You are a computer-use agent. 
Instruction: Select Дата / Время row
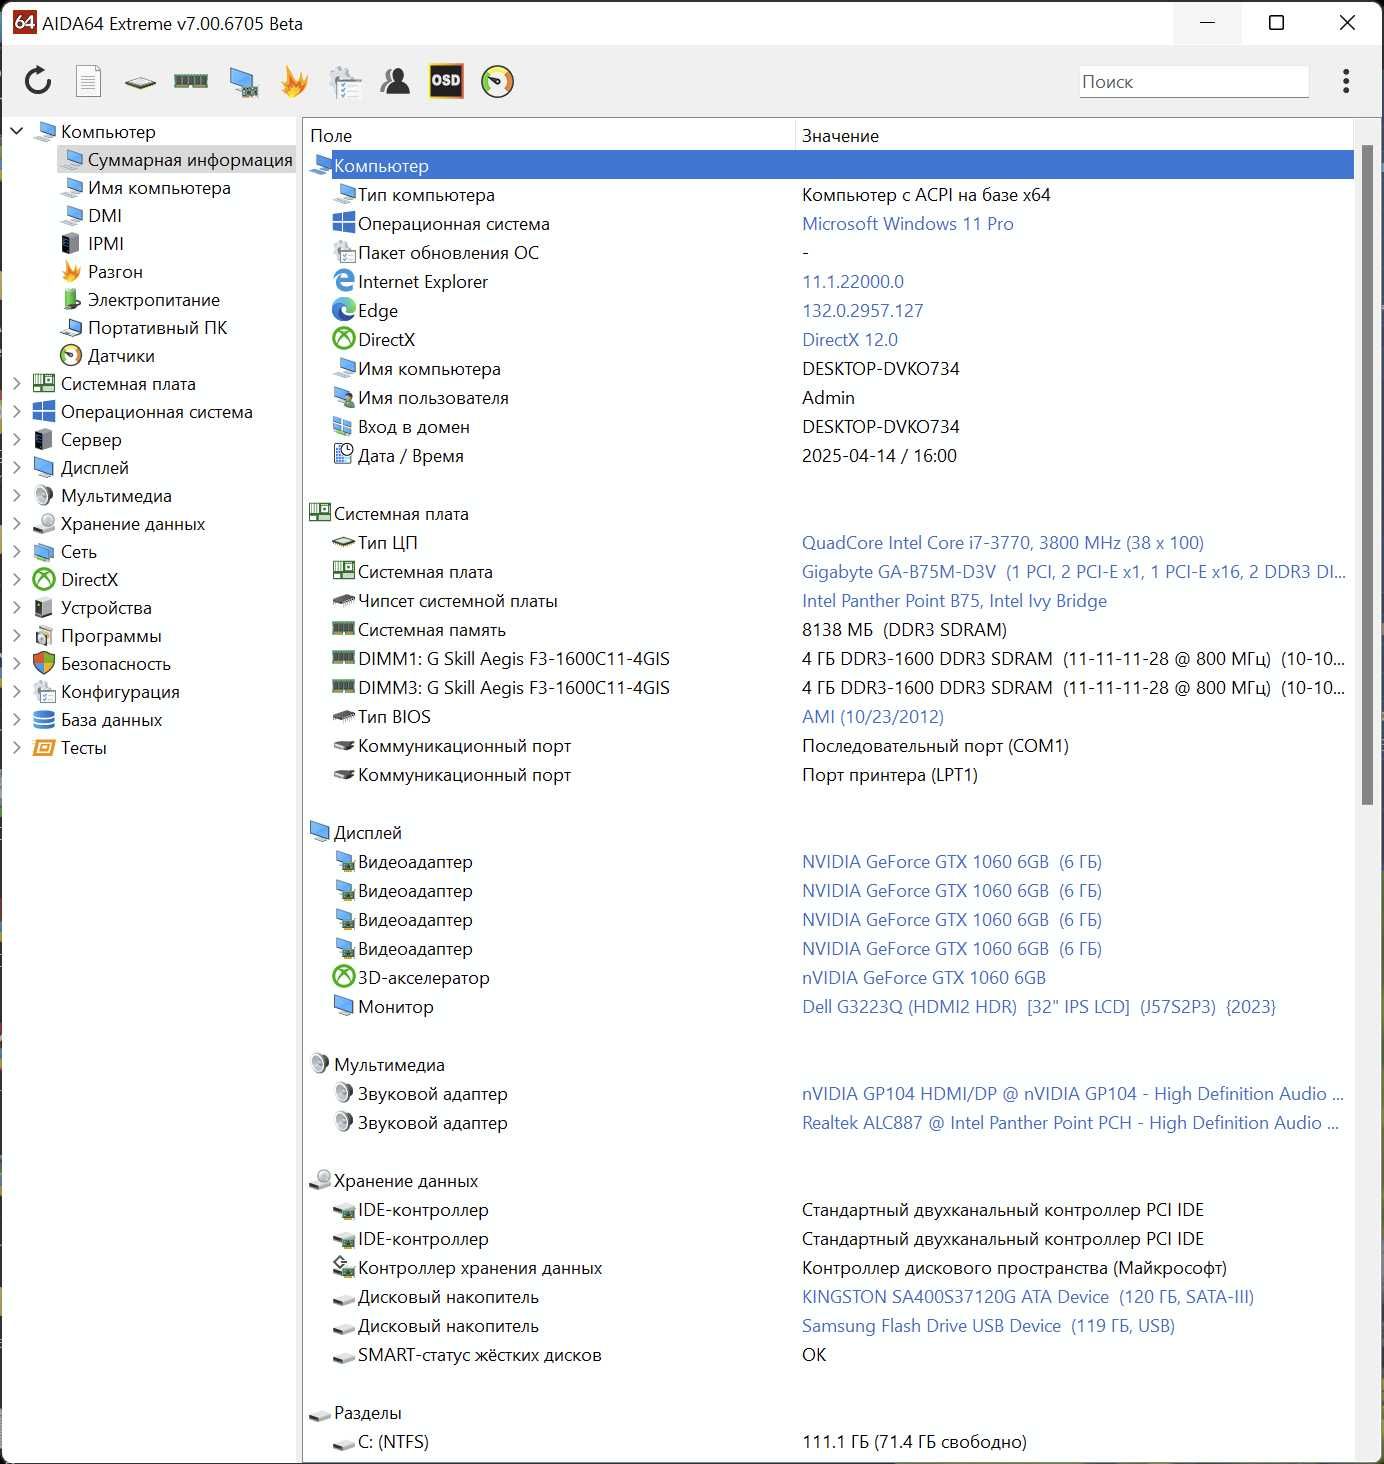point(830,455)
